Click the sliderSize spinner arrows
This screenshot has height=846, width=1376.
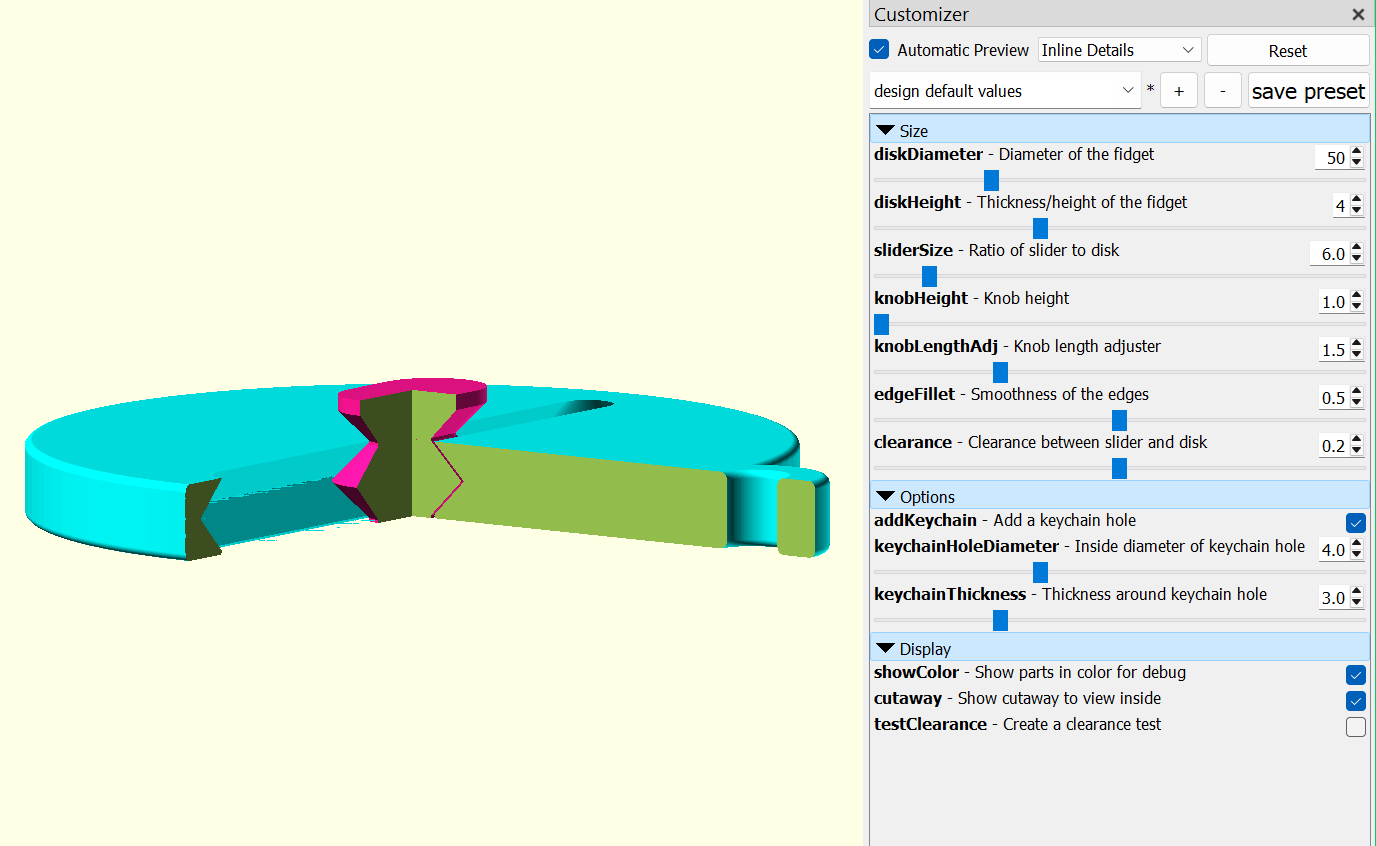point(1357,254)
